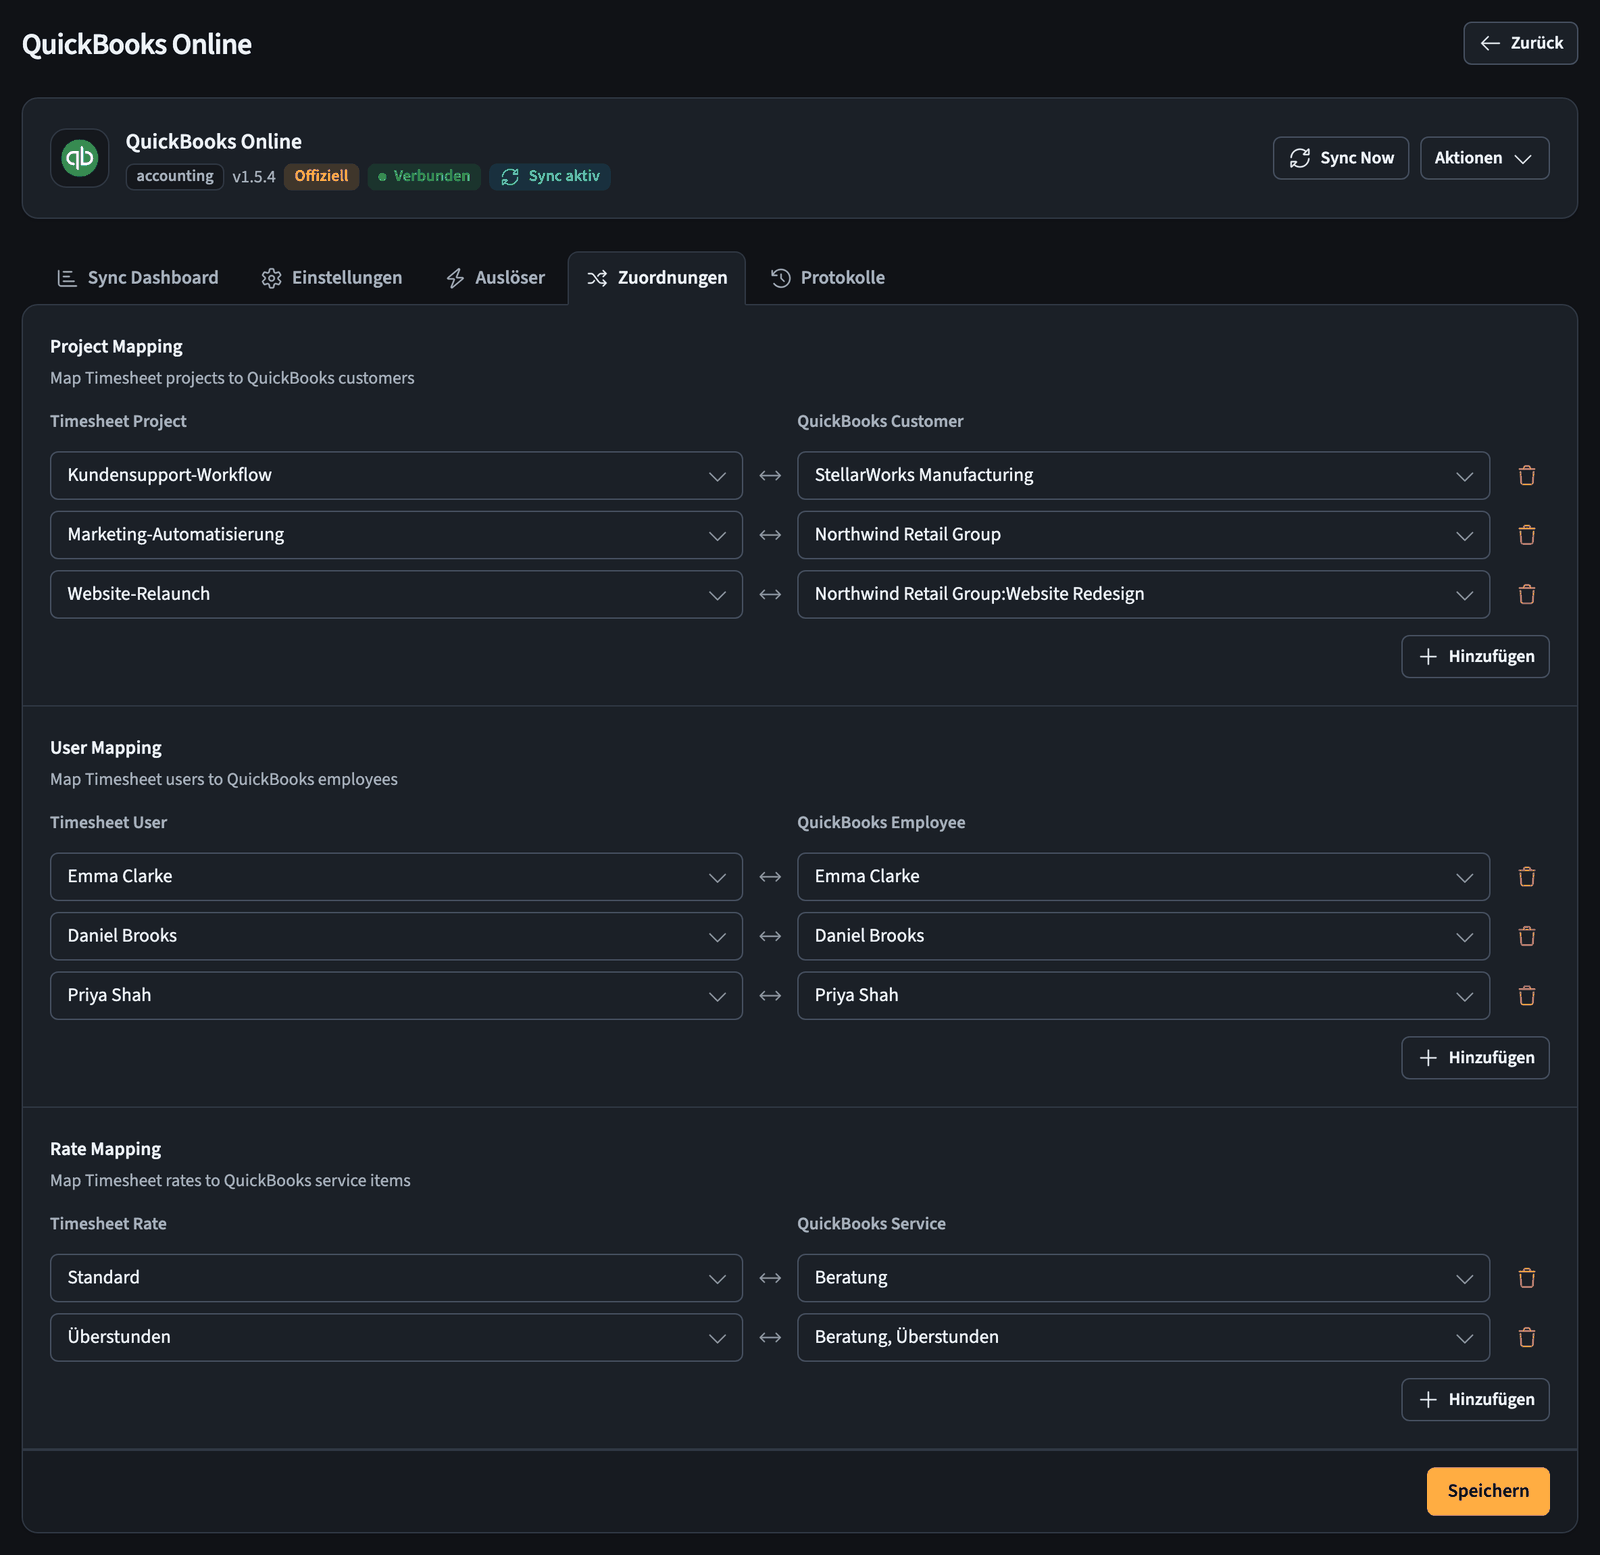This screenshot has height=1555, width=1600.
Task: Click the accounting category tag
Action: coord(175,176)
